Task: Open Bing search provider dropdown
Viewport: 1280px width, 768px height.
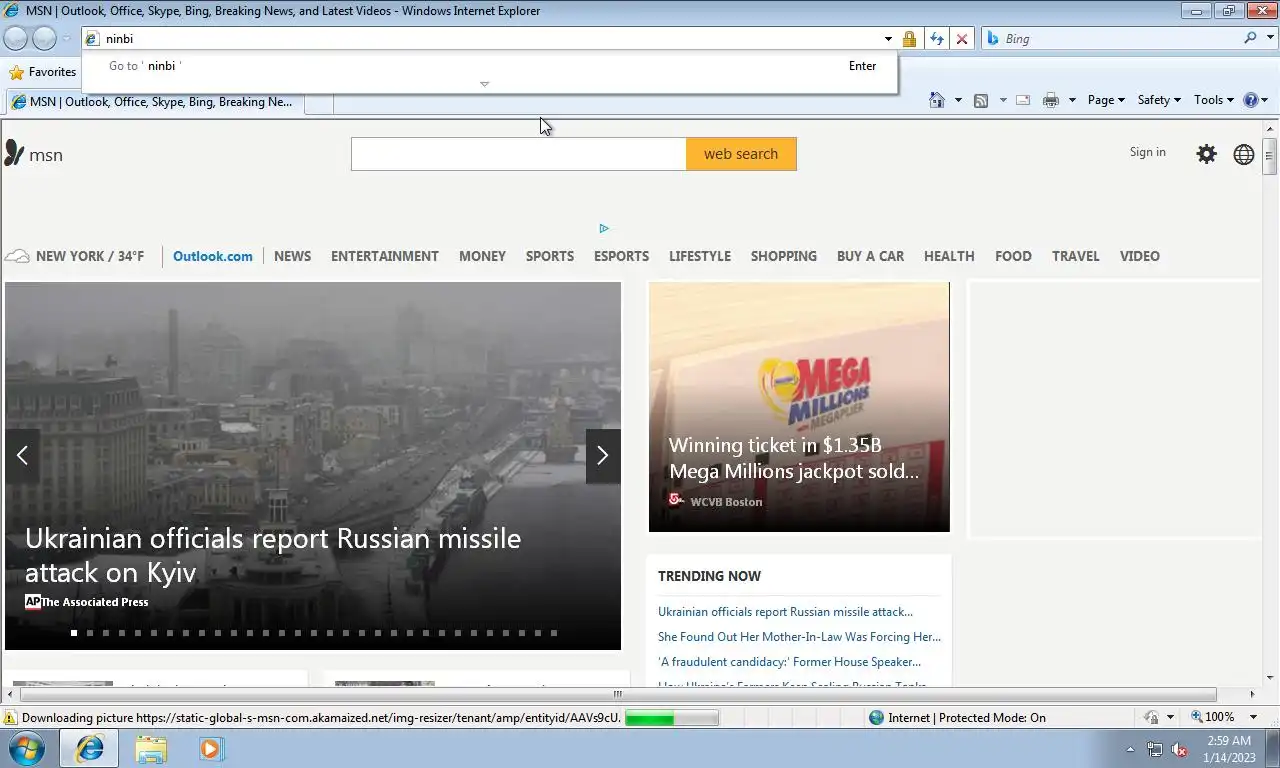Action: [1271, 38]
